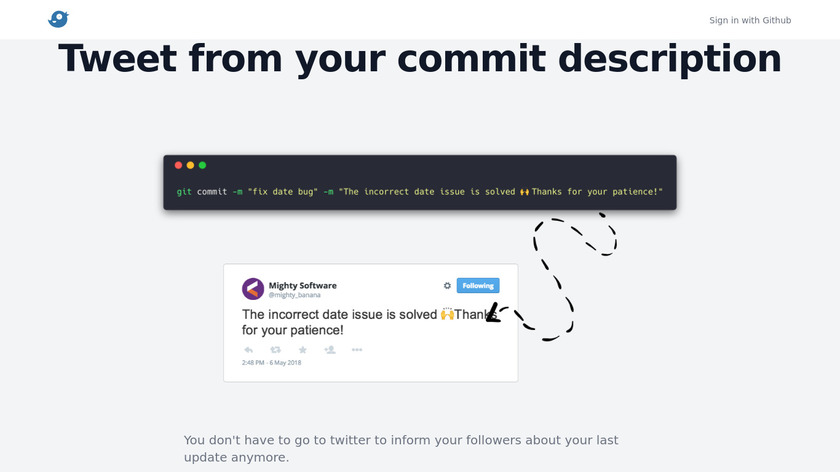Click the add-user follow icon under tweet
This screenshot has width=840, height=472.
tap(330, 349)
